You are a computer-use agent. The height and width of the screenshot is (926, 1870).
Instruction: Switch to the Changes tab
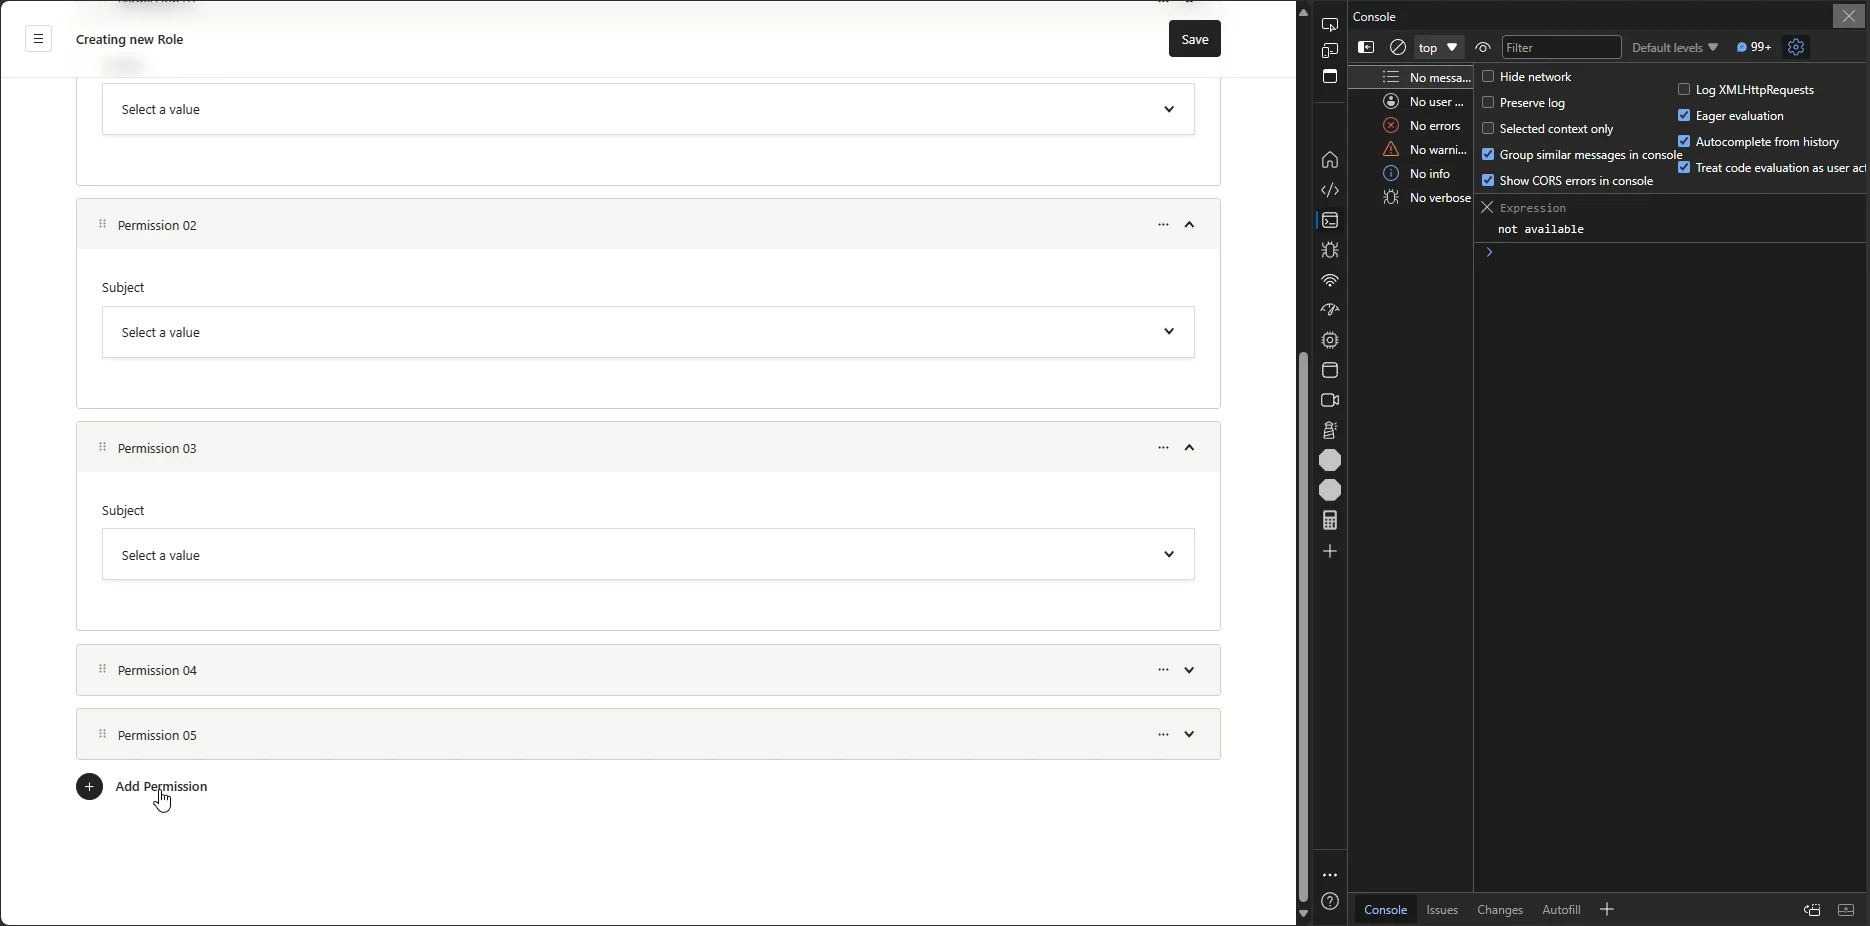(x=1500, y=909)
